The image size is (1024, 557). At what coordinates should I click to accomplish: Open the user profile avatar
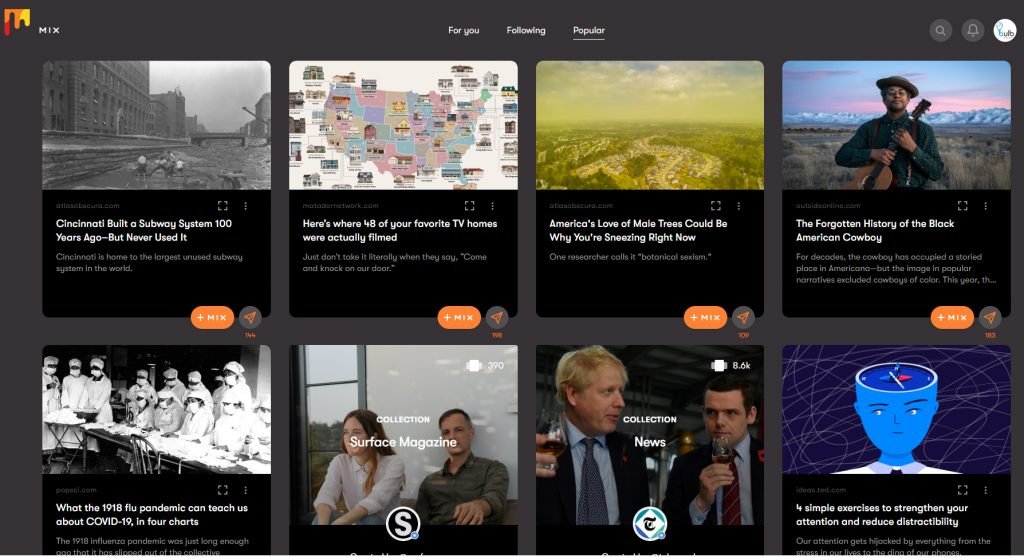coord(1004,31)
